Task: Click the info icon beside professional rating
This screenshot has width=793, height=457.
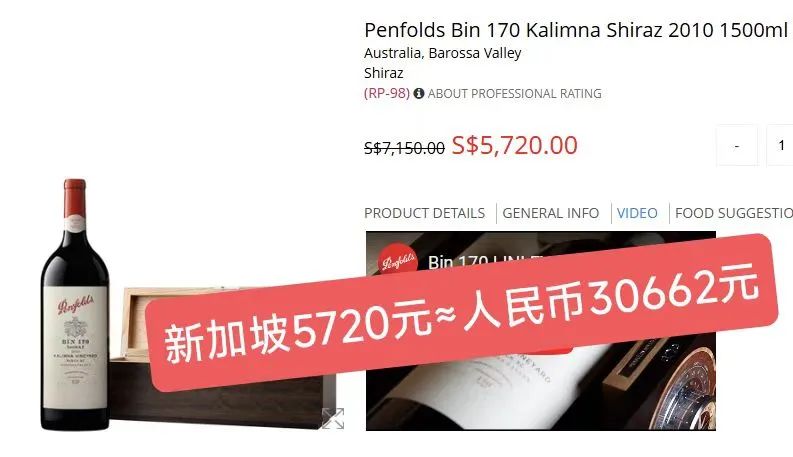Action: [x=419, y=94]
